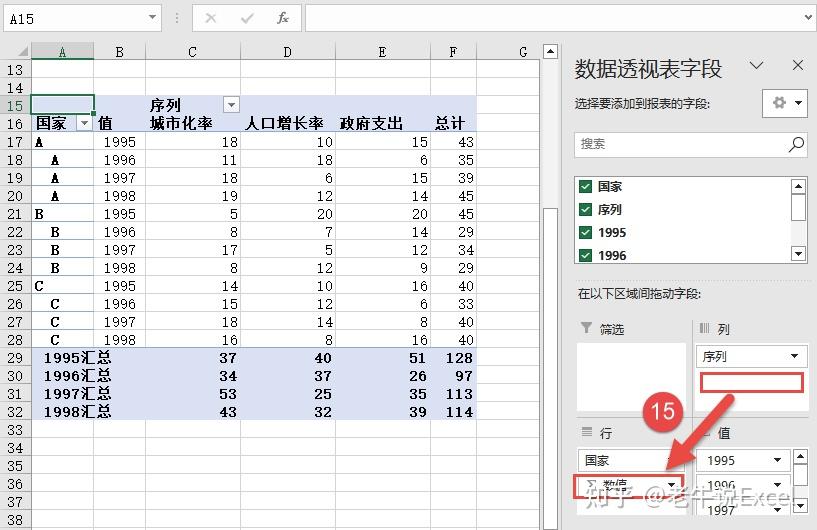
Task: Open dropdown of 序列 in columns area
Action: [x=794, y=356]
